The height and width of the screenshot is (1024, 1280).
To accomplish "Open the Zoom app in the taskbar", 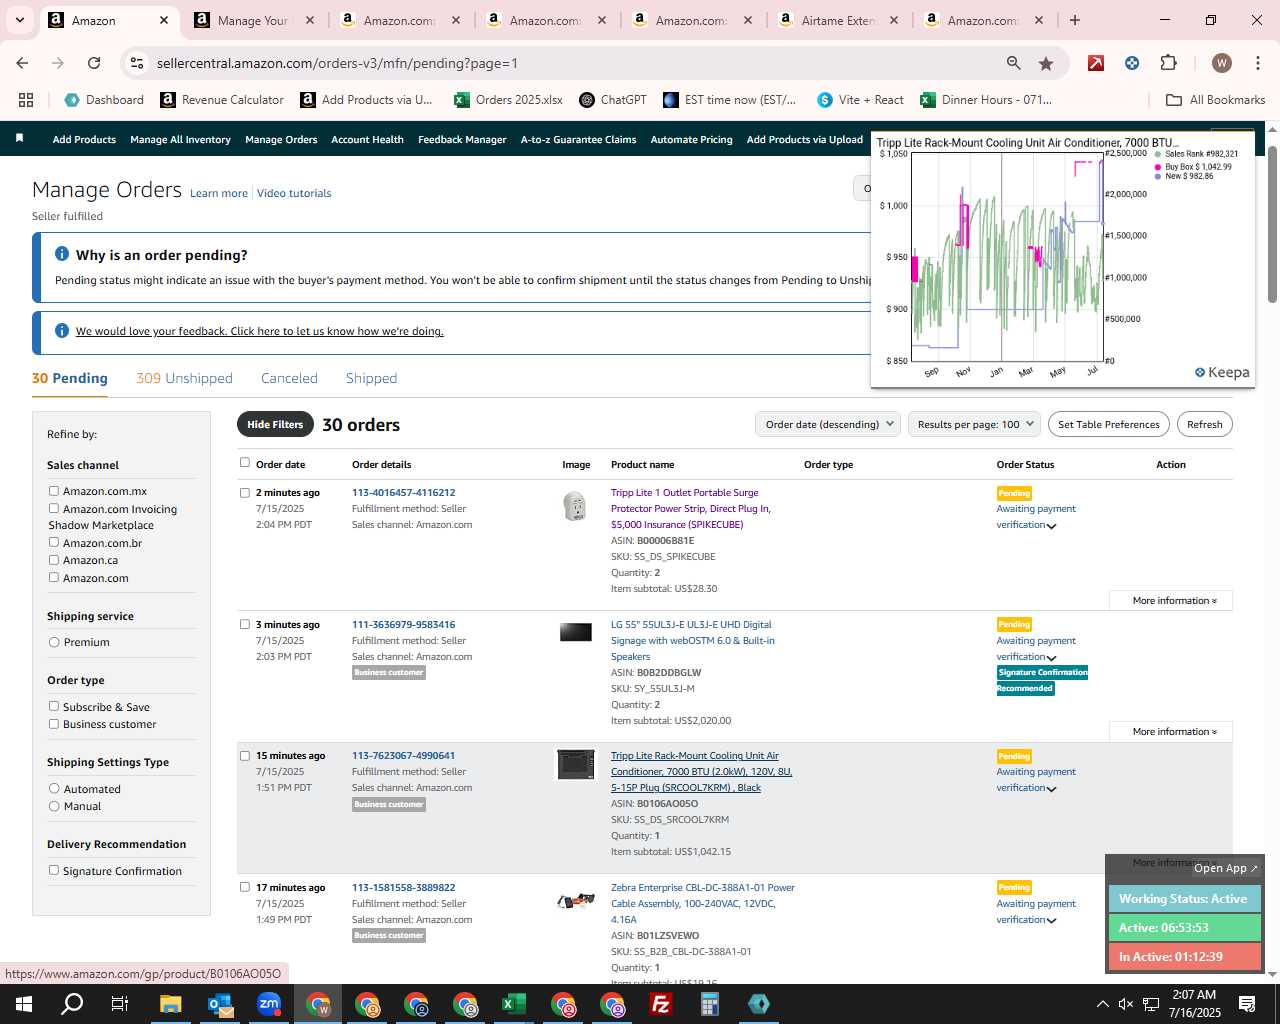I will 269,1004.
